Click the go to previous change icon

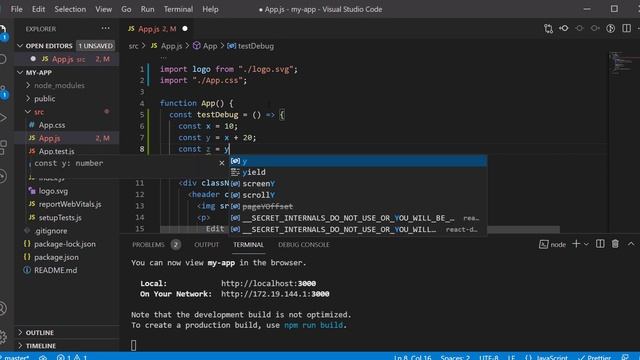(564, 28)
